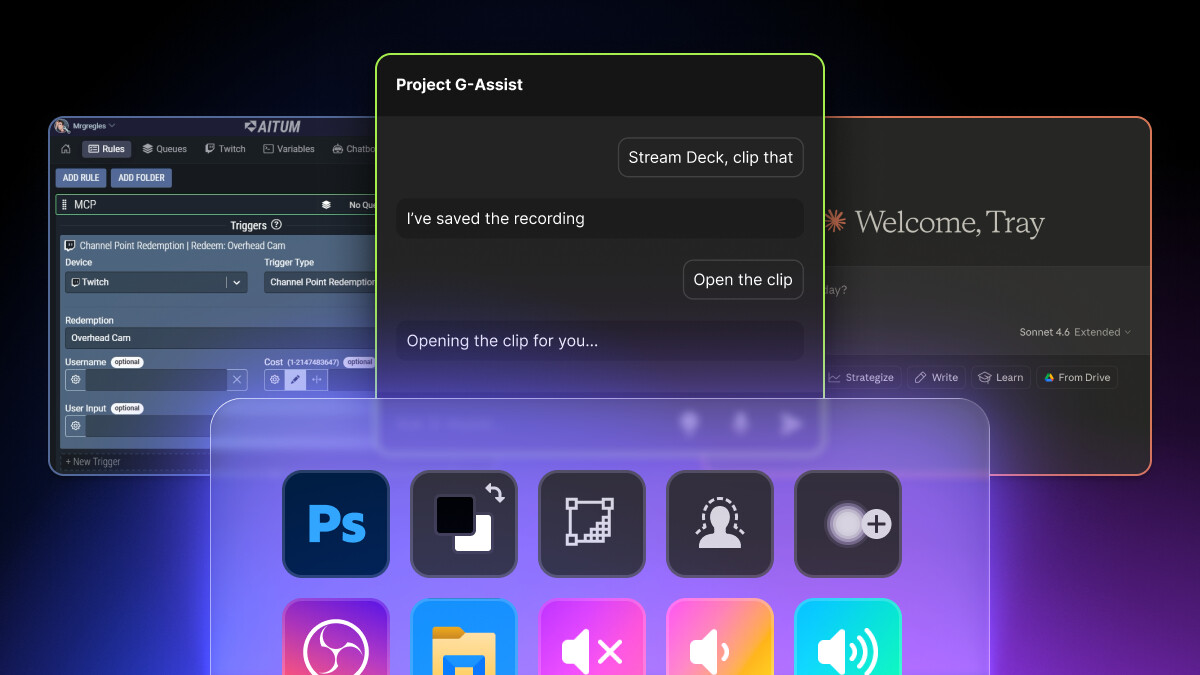Image resolution: width=1200 pixels, height=675 pixels.
Task: Click the Mrgregles profile avatar in Aitum
Action: (x=62, y=126)
